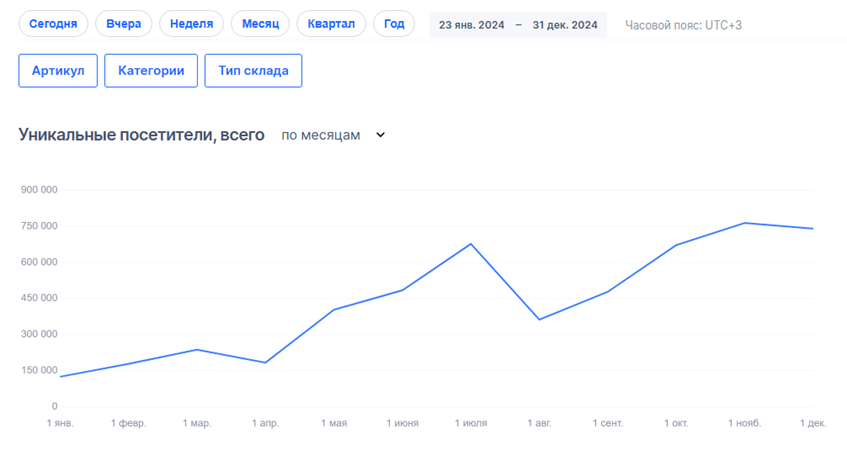The width and height of the screenshot is (847, 455).
Task: Open the Артикул tab
Action: 58,71
